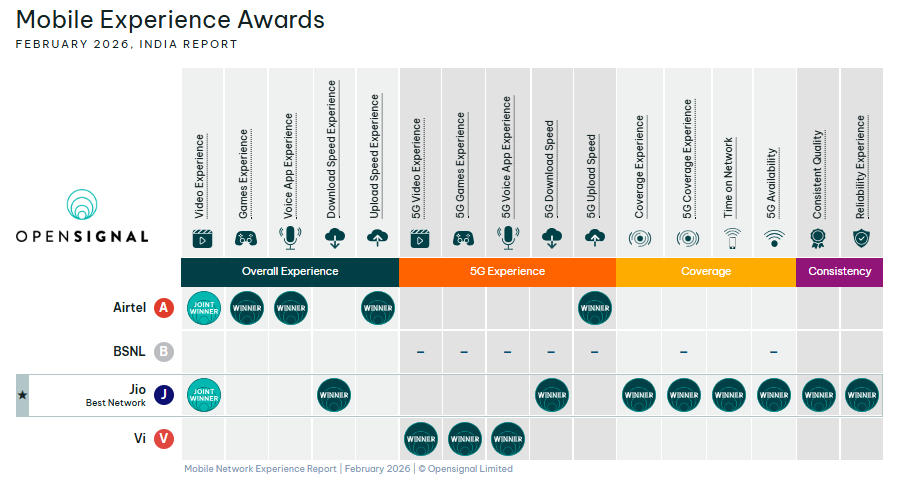Click 'FEBRUARY 2026, INDIA REPORT' subtitle
Image resolution: width=906 pixels, height=486 pixels.
(x=127, y=44)
